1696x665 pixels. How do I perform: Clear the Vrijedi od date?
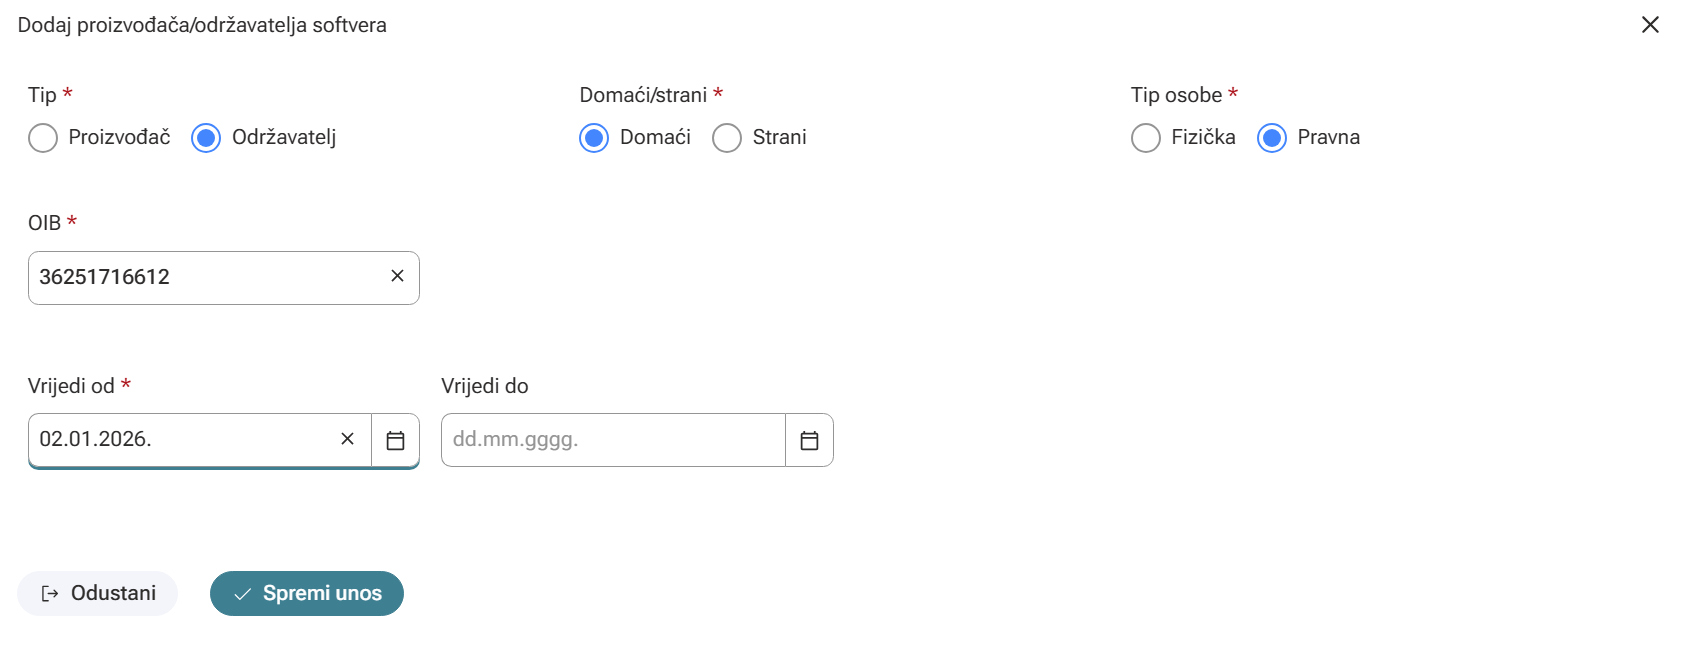pyautogui.click(x=347, y=439)
